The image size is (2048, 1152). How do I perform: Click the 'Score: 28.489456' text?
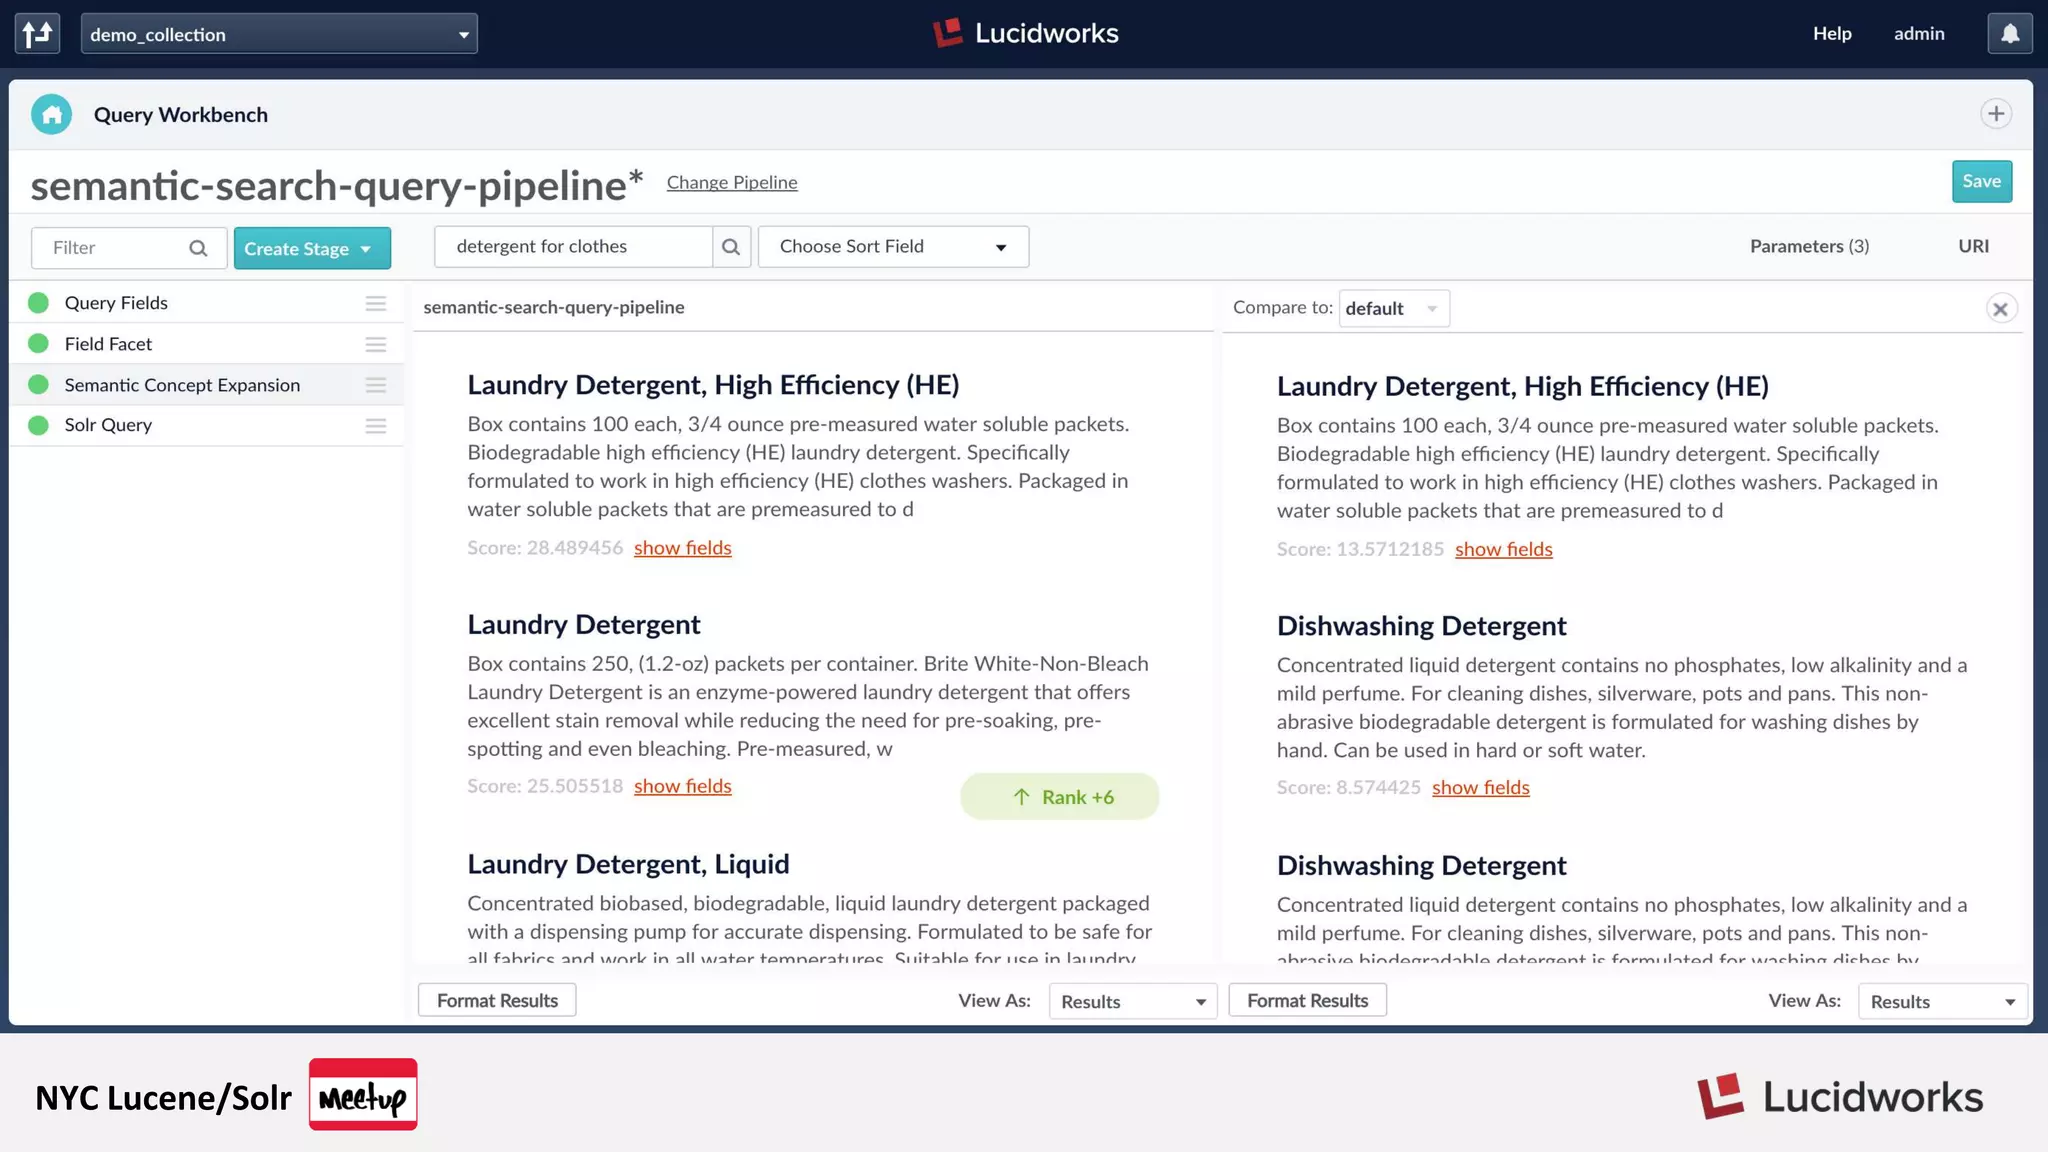click(545, 548)
